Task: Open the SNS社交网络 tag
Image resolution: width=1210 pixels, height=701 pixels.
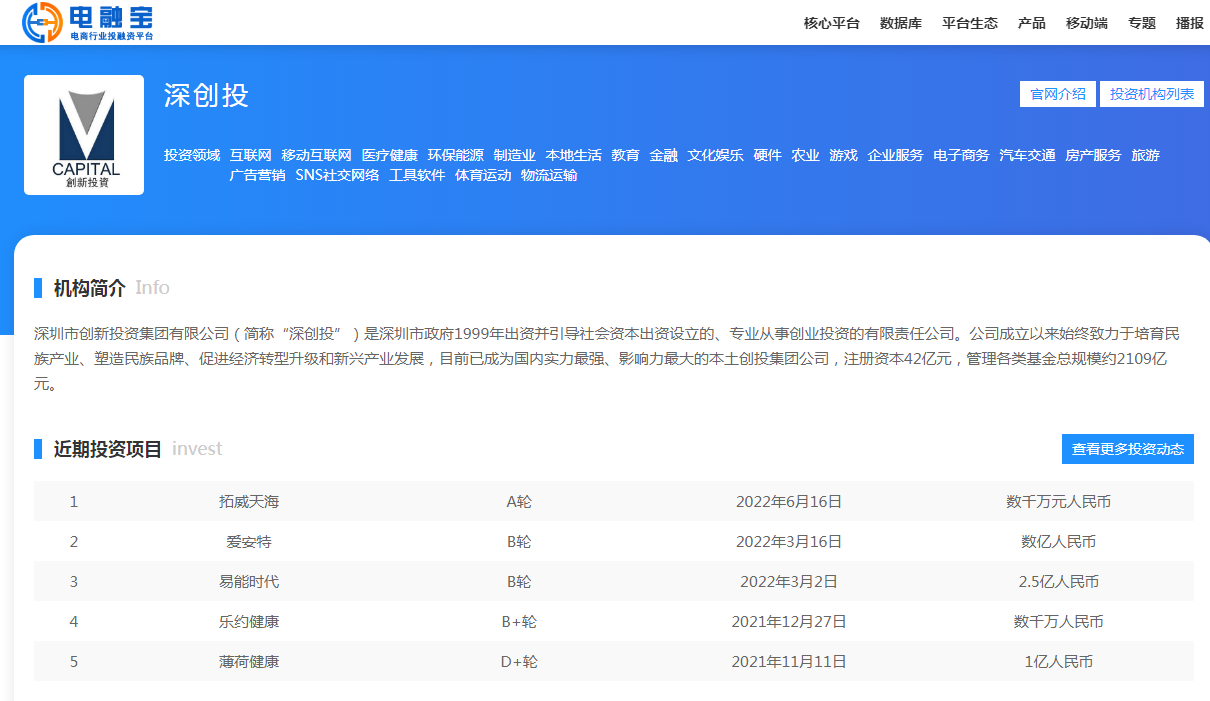Action: (338, 175)
